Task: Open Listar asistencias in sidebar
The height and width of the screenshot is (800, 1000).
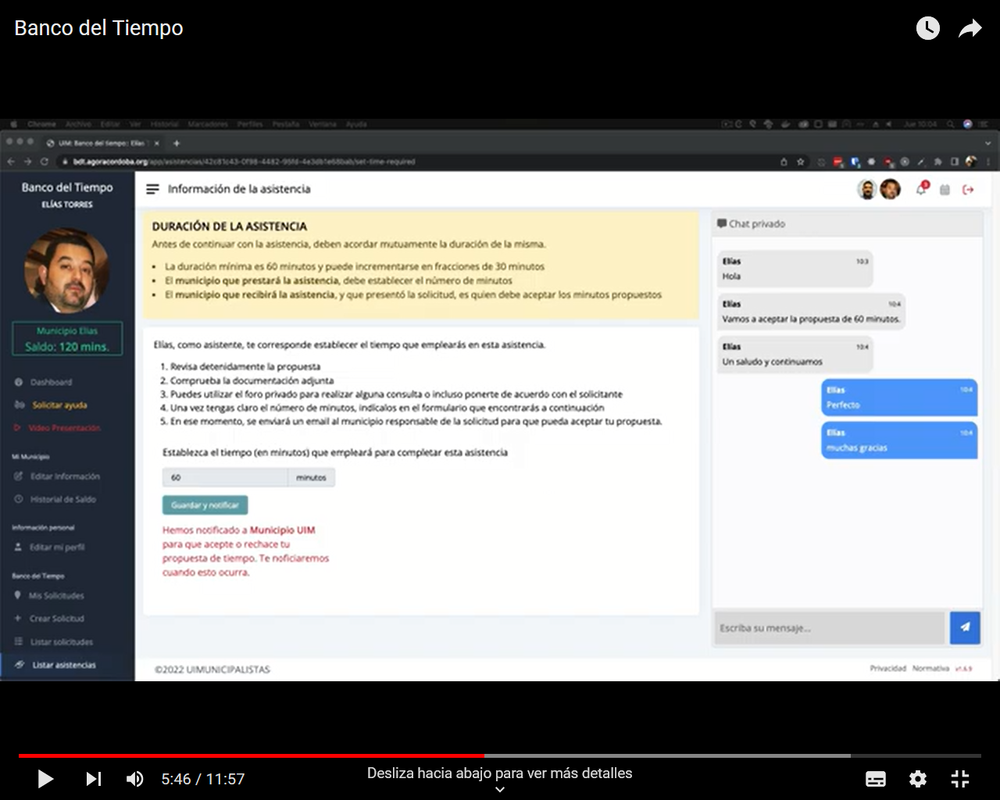Action: [x=63, y=665]
